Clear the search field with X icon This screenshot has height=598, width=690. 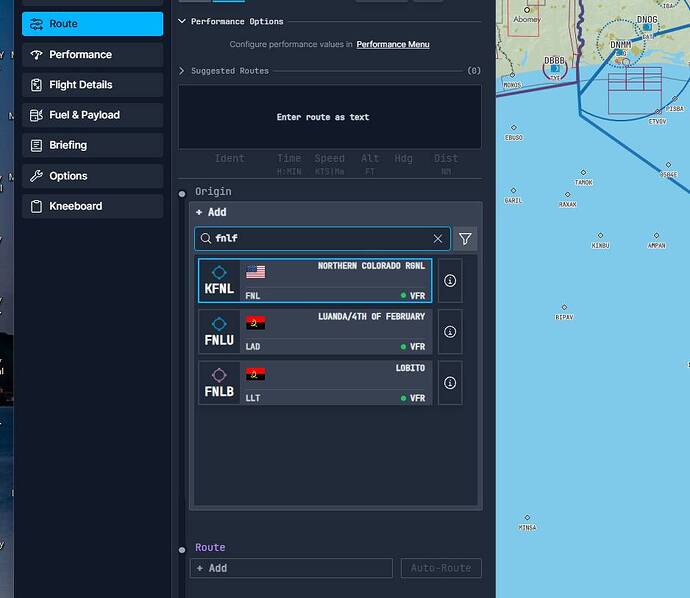[437, 238]
